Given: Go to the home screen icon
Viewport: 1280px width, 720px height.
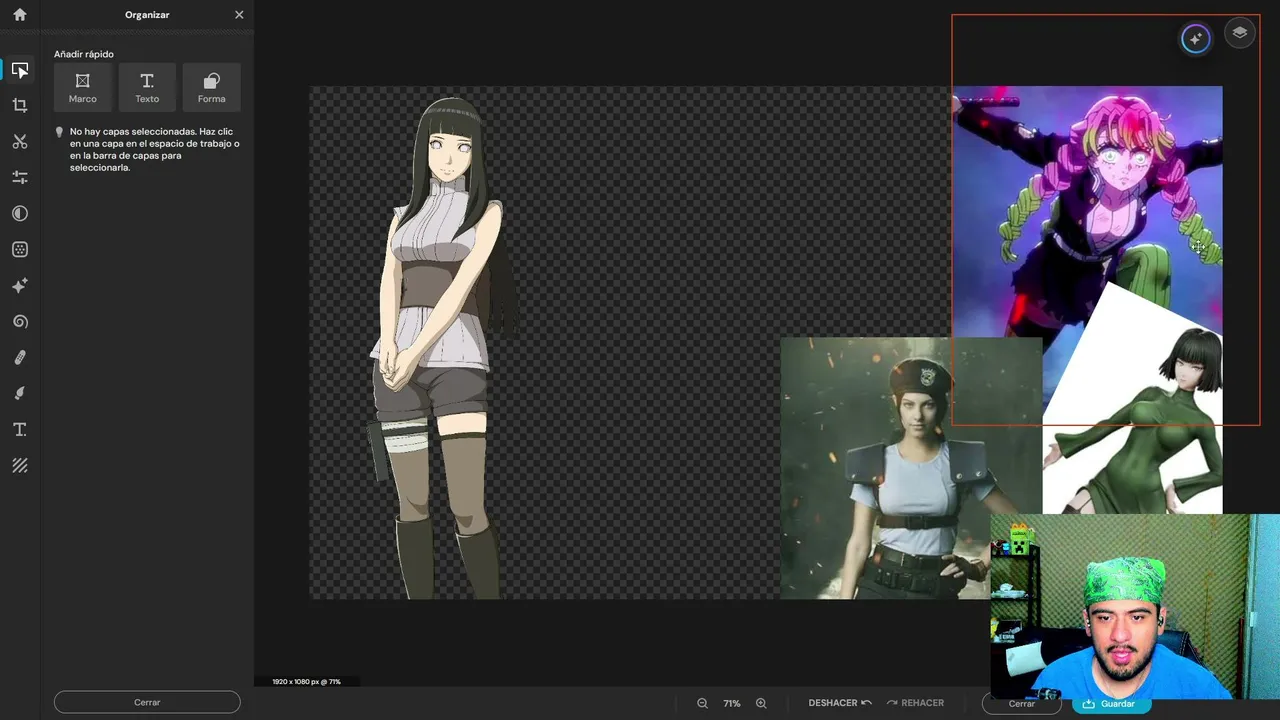Looking at the screenshot, I should coord(20,15).
